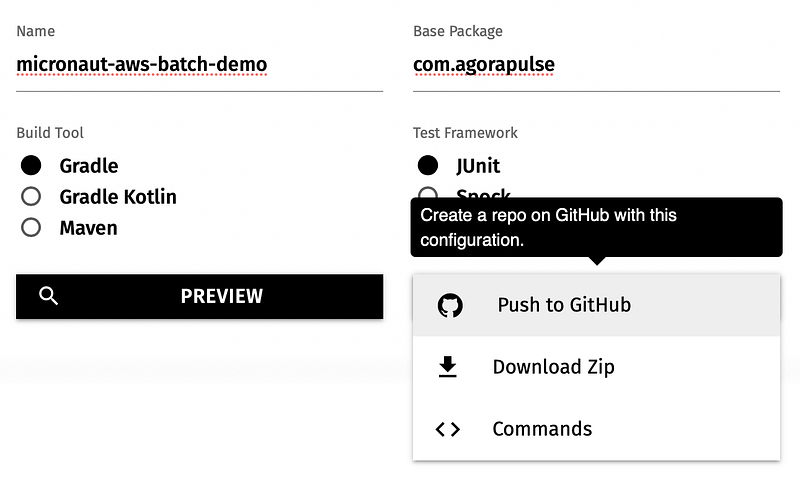This screenshot has width=800, height=478.
Task: Click the magnifier icon in the Preview button
Action: [48, 296]
